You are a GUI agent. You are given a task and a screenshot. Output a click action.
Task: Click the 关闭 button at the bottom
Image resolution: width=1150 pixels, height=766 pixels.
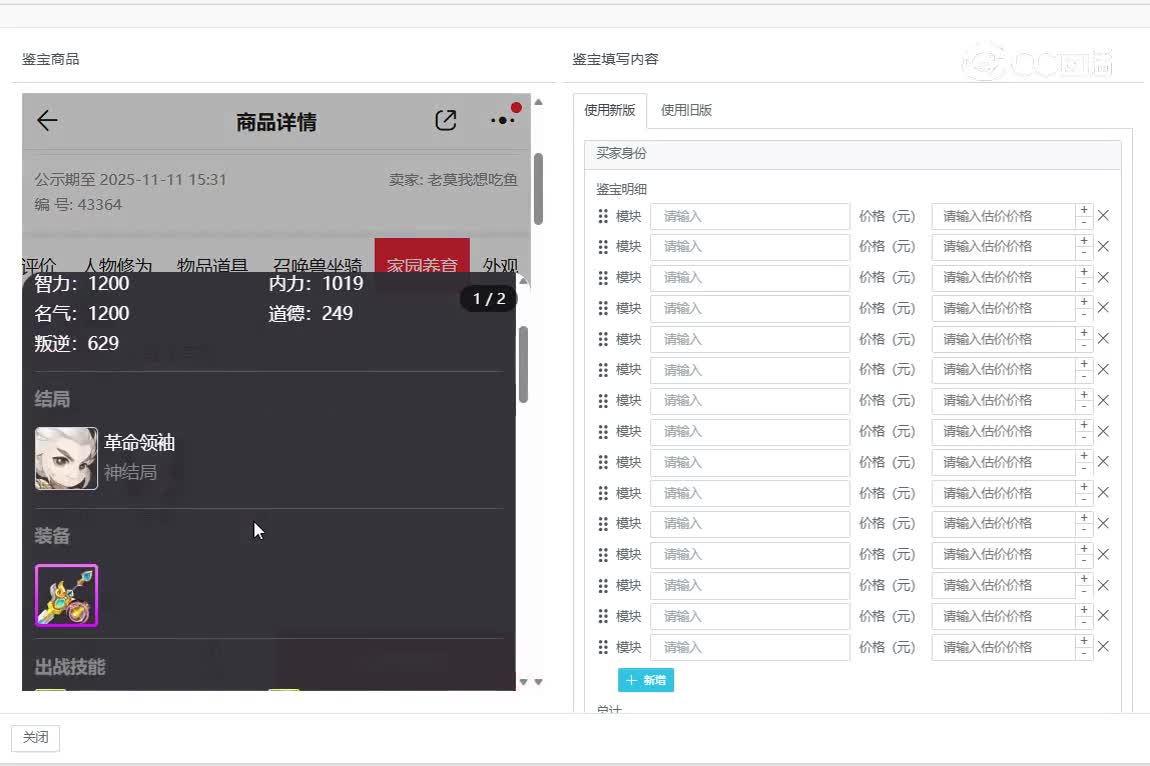pyautogui.click(x=35, y=737)
